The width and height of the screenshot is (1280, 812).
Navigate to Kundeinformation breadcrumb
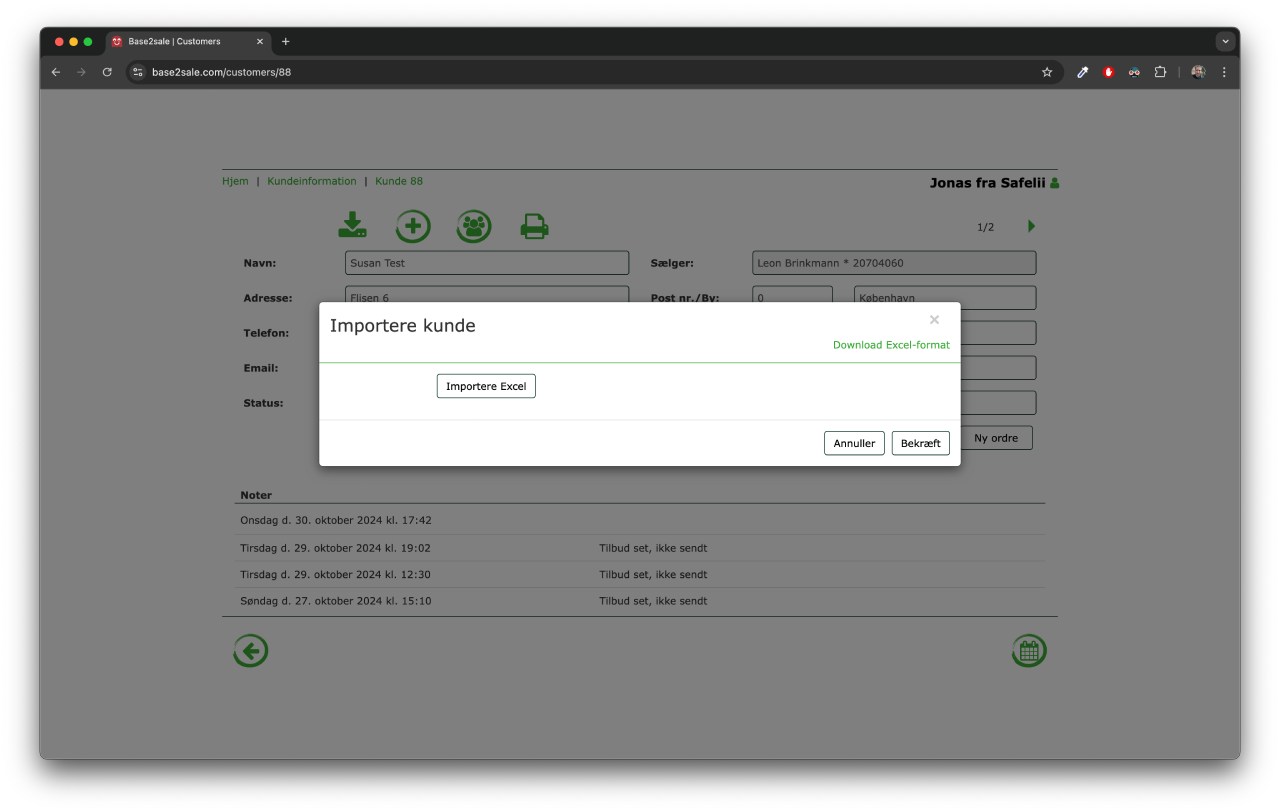click(311, 181)
